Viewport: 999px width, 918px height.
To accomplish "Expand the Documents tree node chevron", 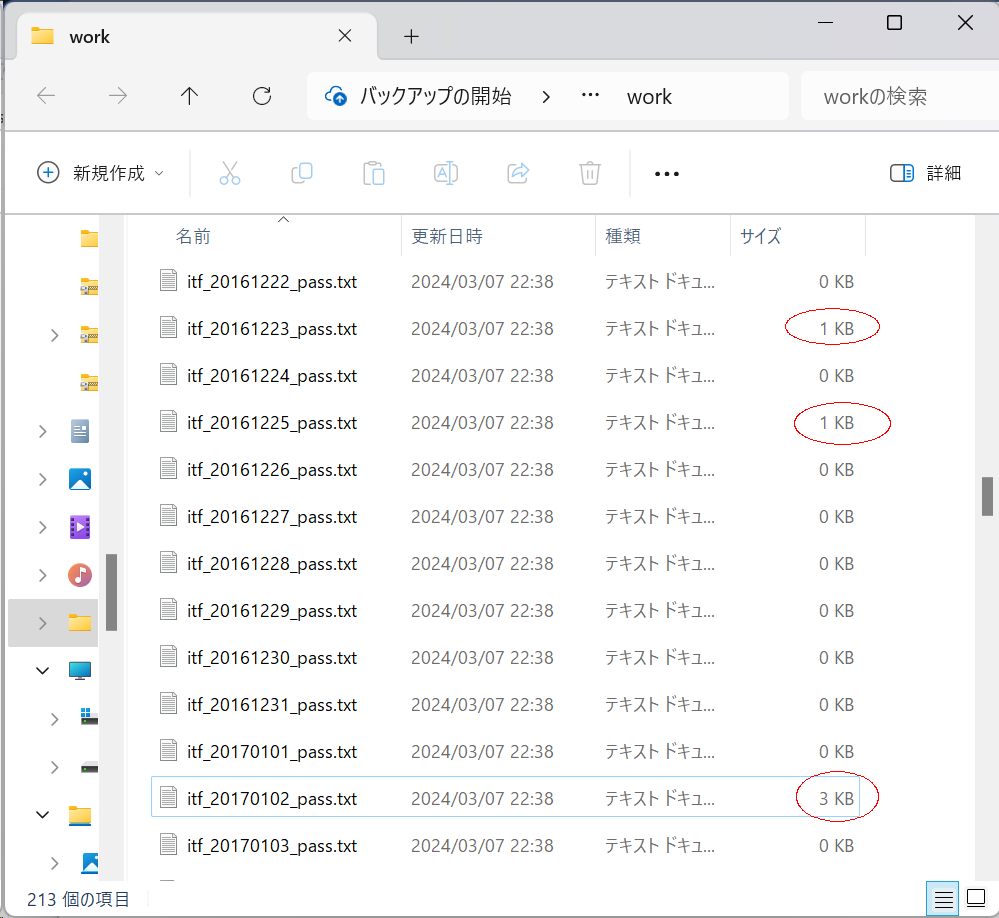I will pos(43,432).
